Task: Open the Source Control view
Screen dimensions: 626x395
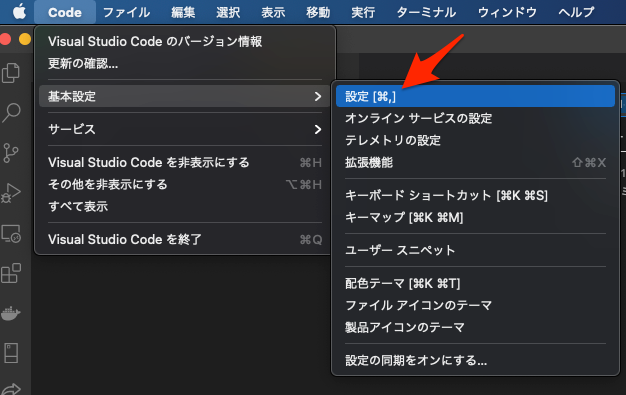Action: point(11,153)
